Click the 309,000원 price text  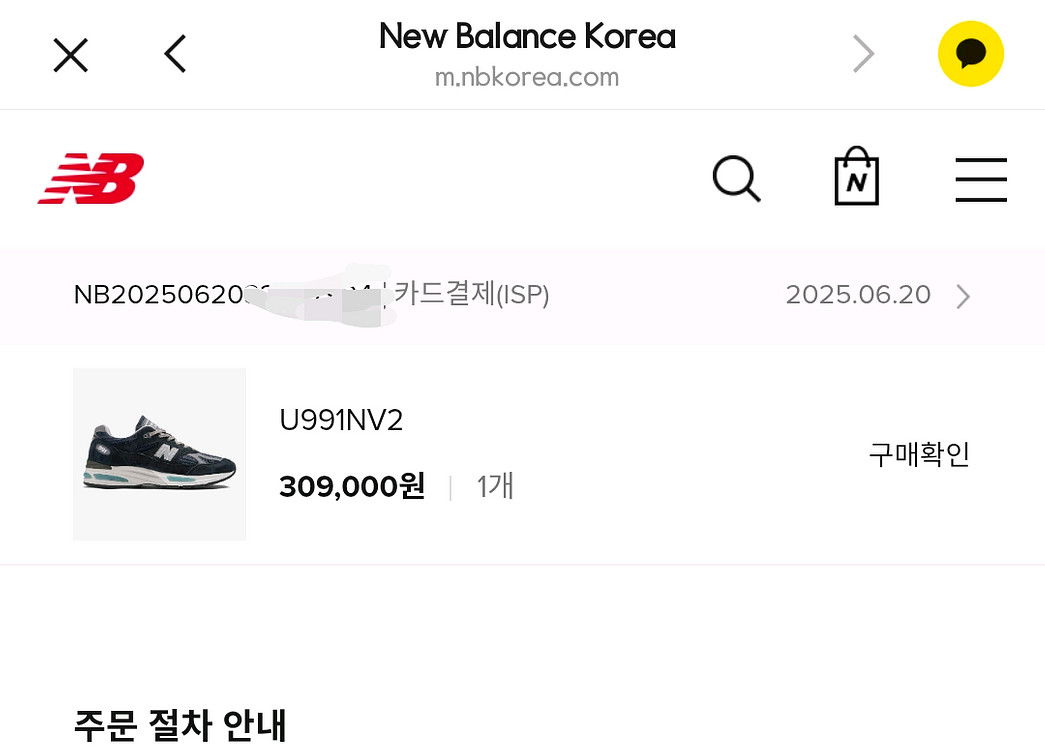click(351, 486)
